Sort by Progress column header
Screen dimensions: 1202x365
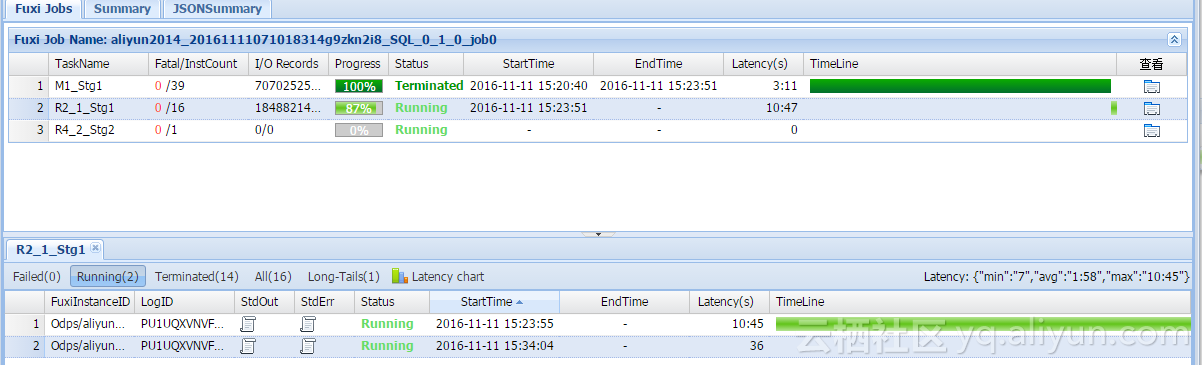coord(358,63)
